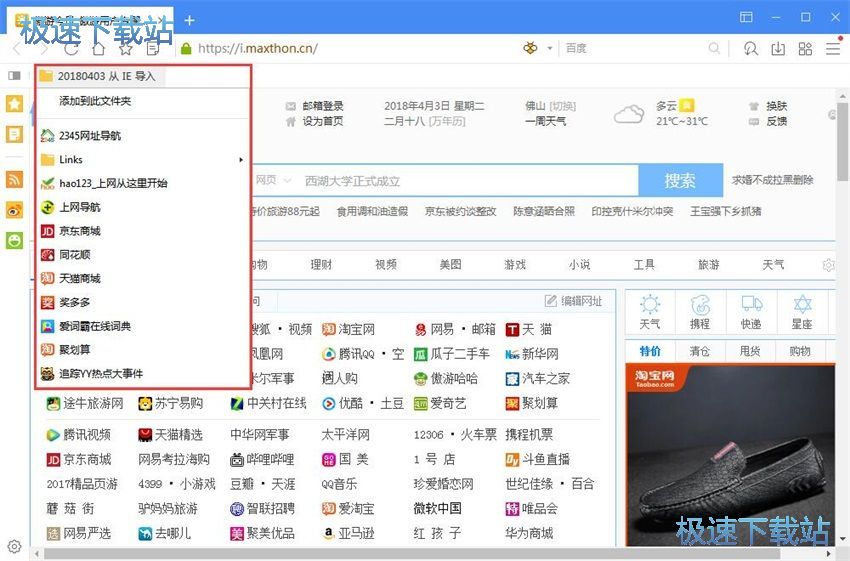Open dropdown arrow beside core icon
The width and height of the screenshot is (850, 561).
(550, 48)
